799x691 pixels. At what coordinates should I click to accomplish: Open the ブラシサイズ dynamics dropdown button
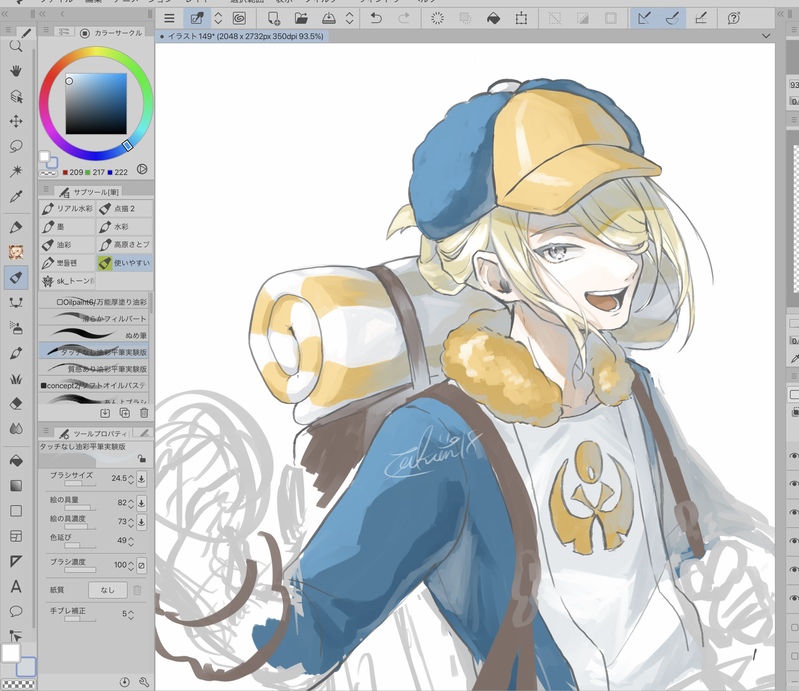[142, 479]
